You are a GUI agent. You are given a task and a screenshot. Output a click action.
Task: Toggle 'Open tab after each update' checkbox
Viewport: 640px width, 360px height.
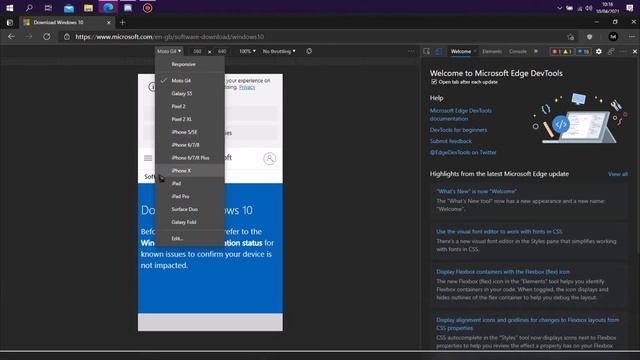[434, 82]
